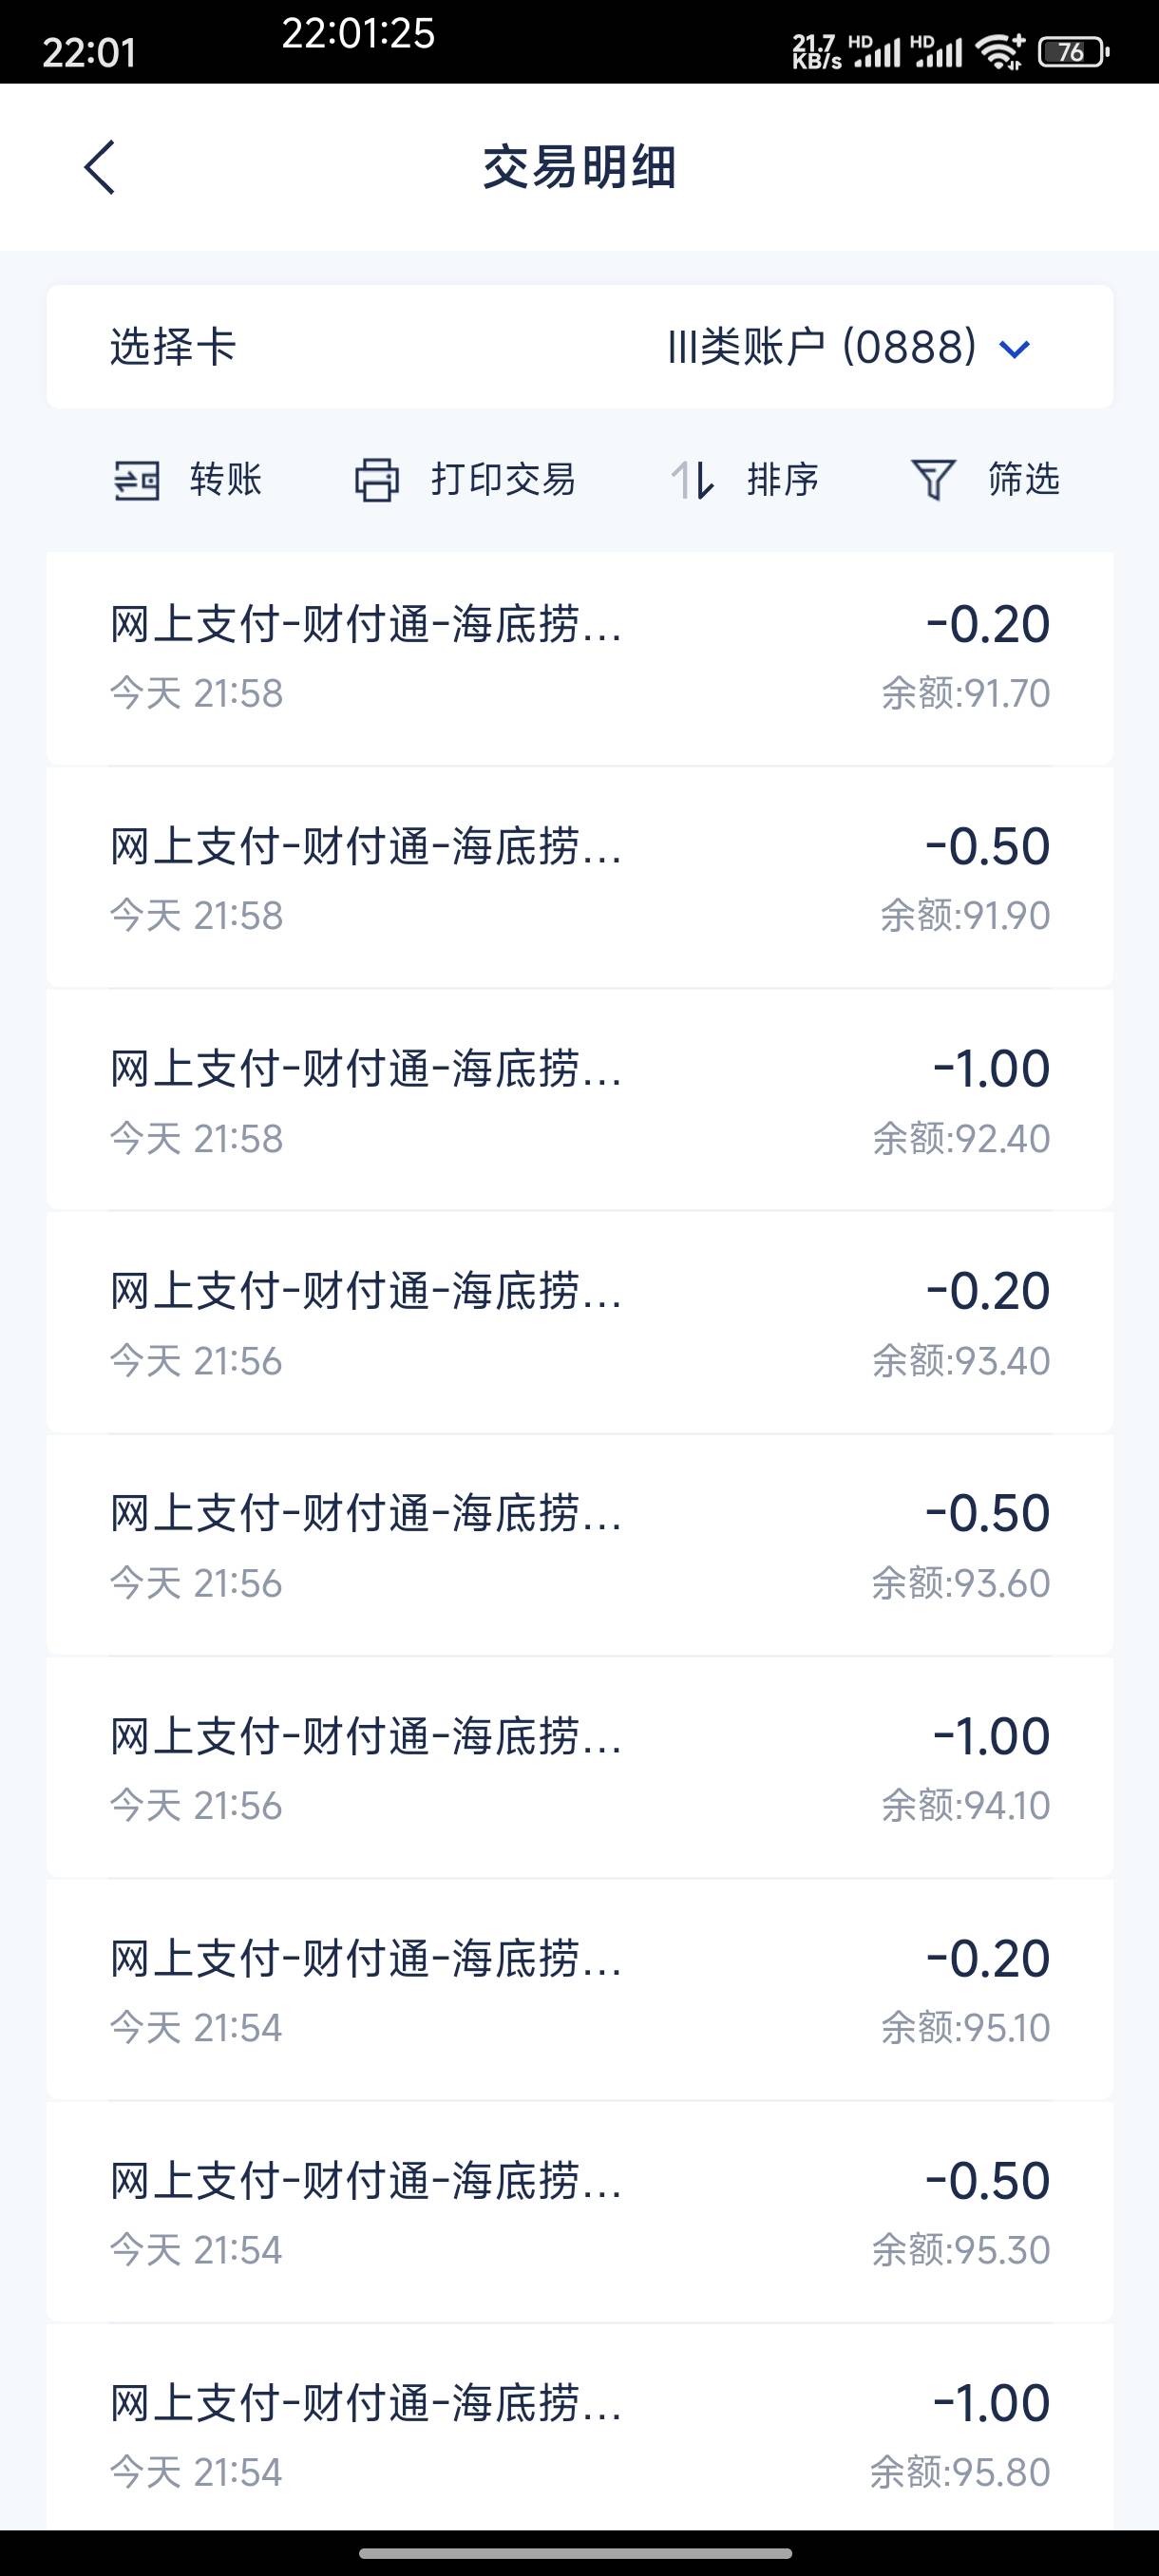
Task: Tap the home gesture bar
Action: [x=577, y=2553]
